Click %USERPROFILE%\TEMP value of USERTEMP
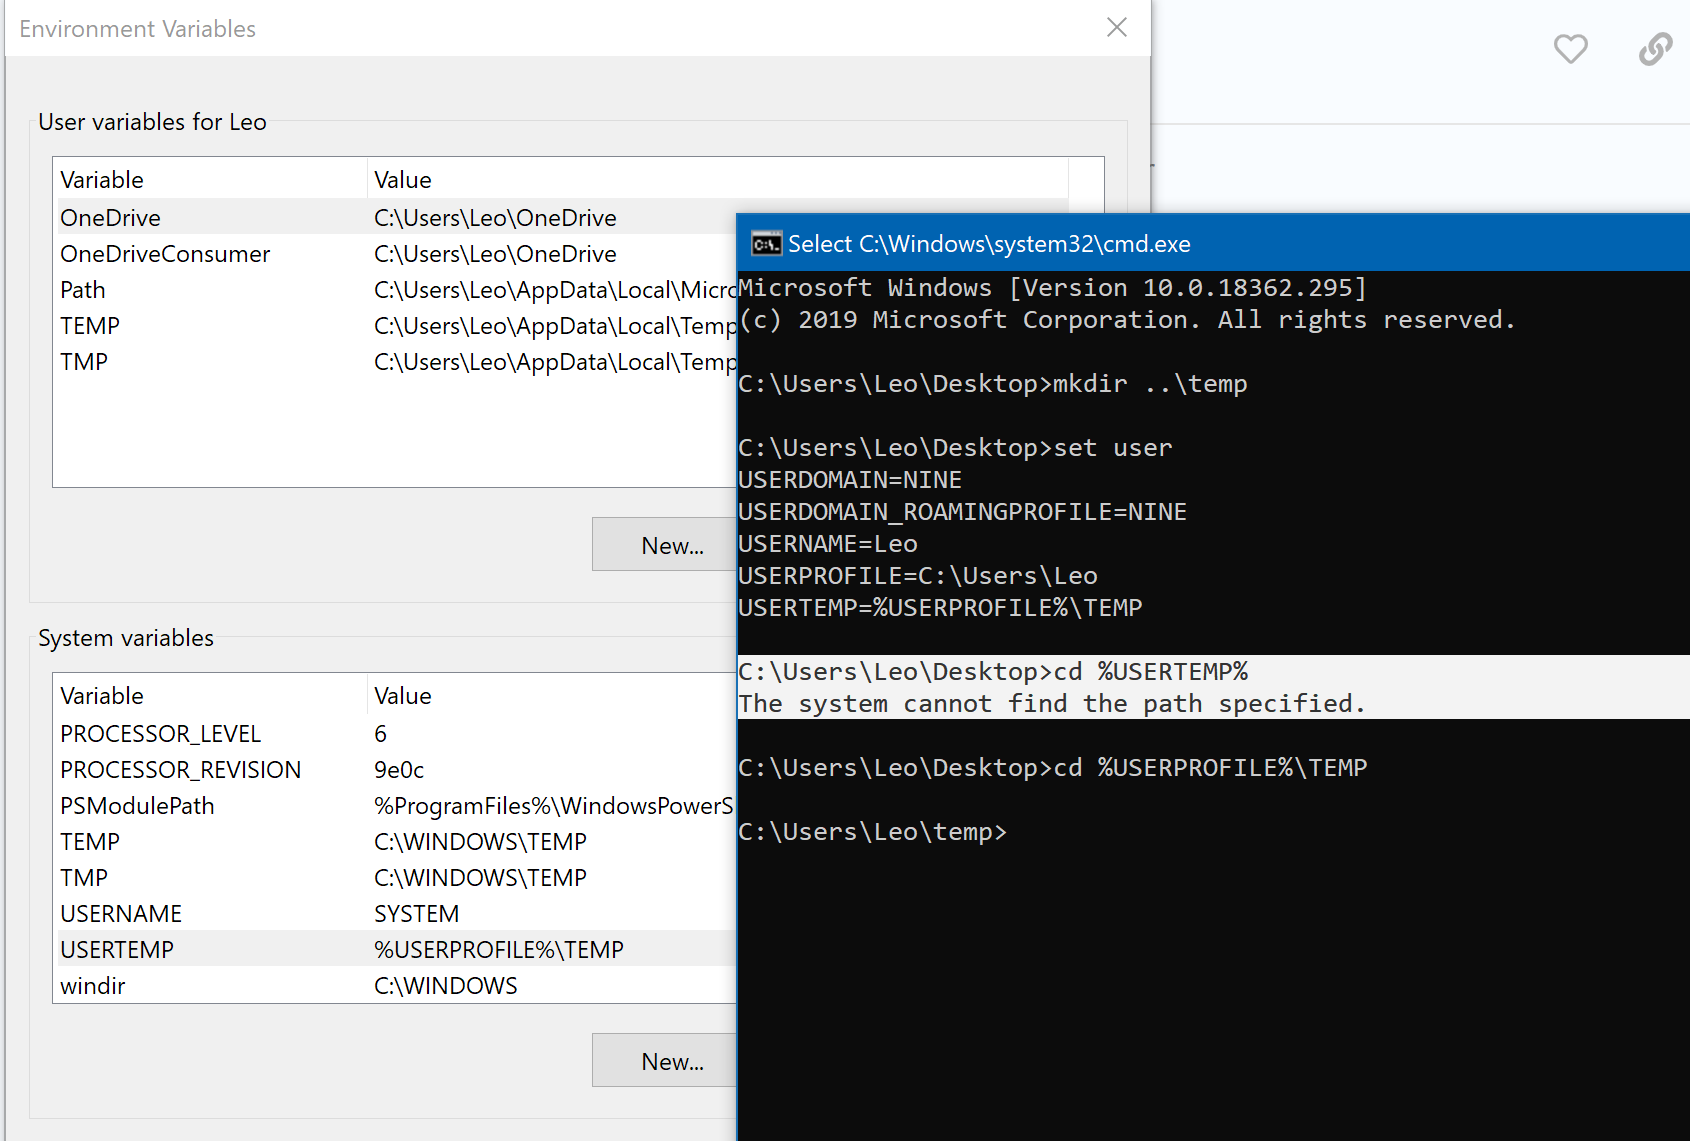The image size is (1690, 1141). tap(498, 949)
